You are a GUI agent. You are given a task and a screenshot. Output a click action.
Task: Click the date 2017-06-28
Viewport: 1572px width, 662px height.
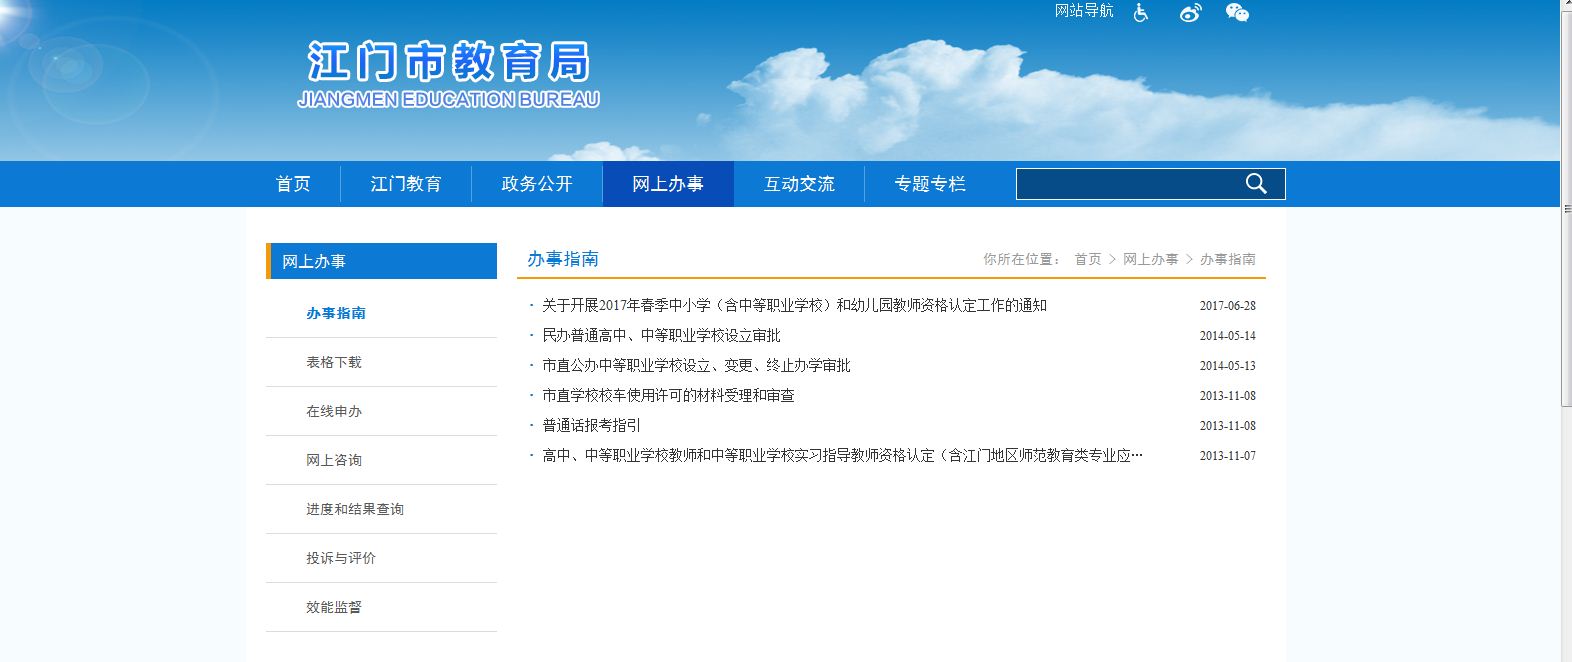point(1228,306)
